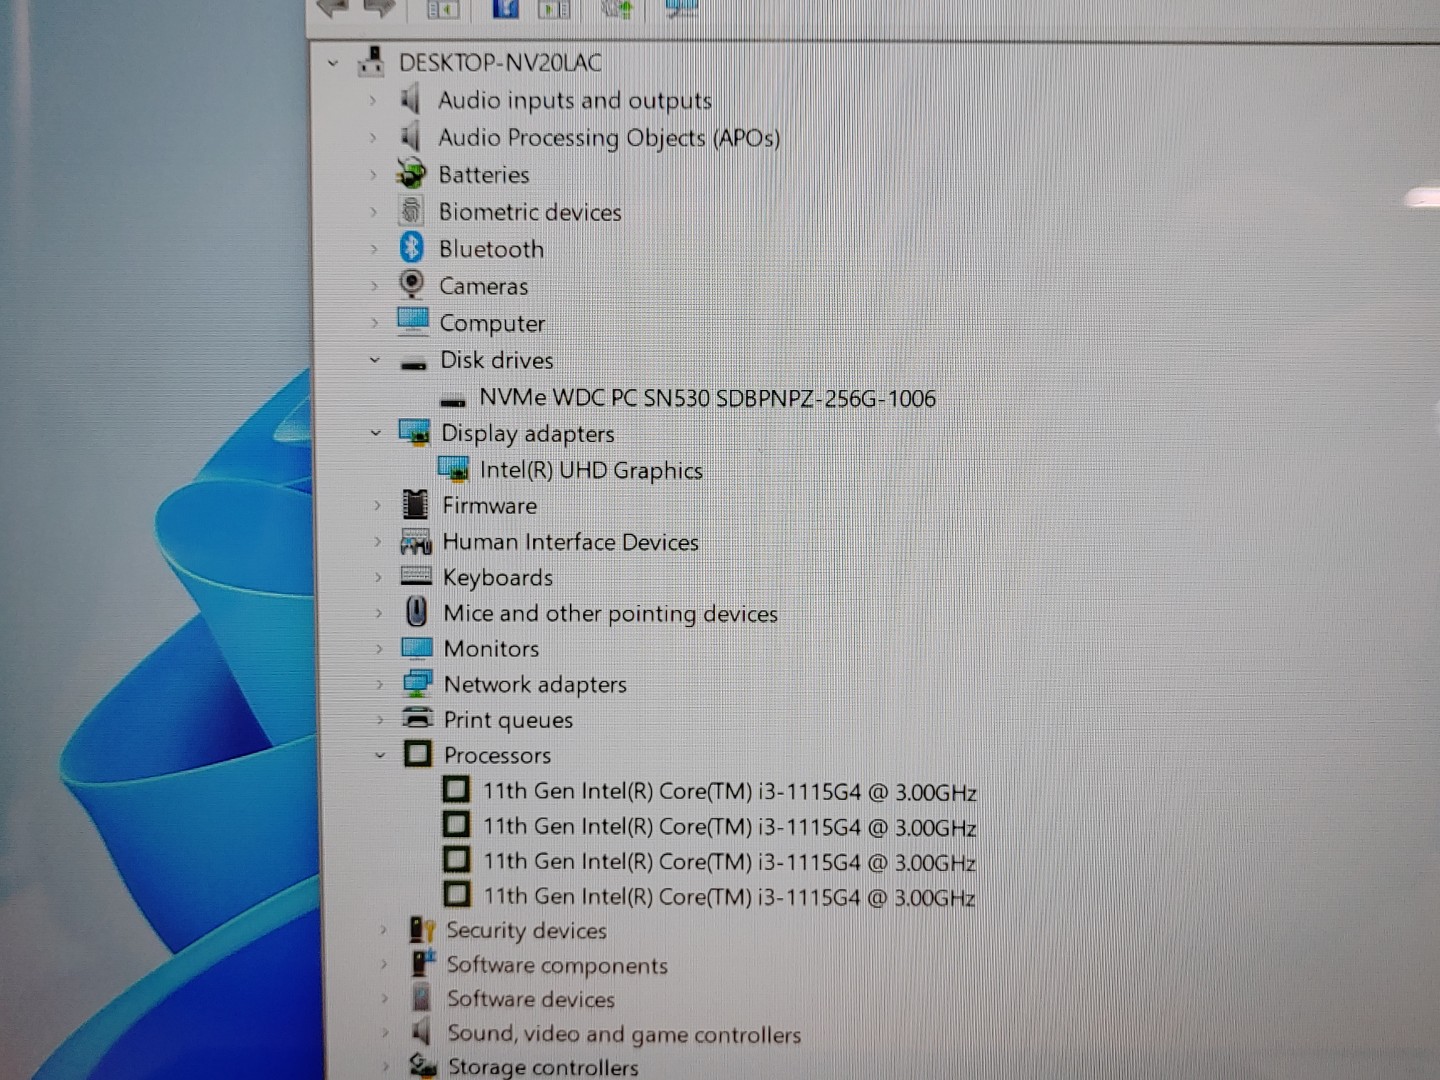Click the Batteries category icon
This screenshot has width=1440, height=1080.
click(411, 174)
